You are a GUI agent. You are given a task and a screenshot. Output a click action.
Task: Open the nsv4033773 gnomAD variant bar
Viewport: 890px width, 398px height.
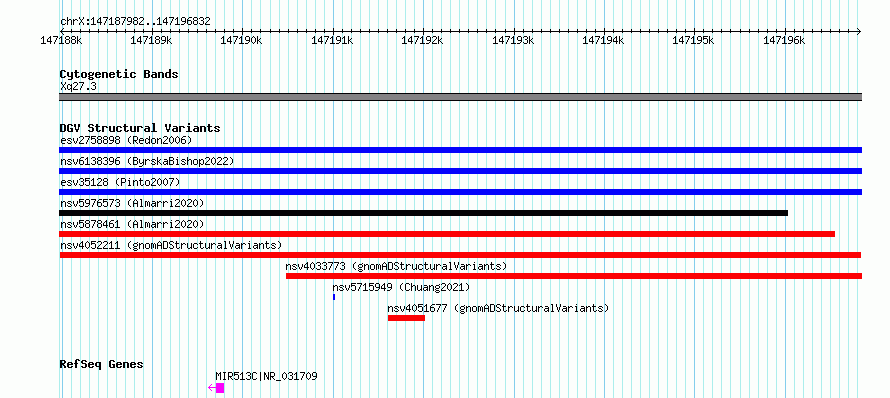574,276
